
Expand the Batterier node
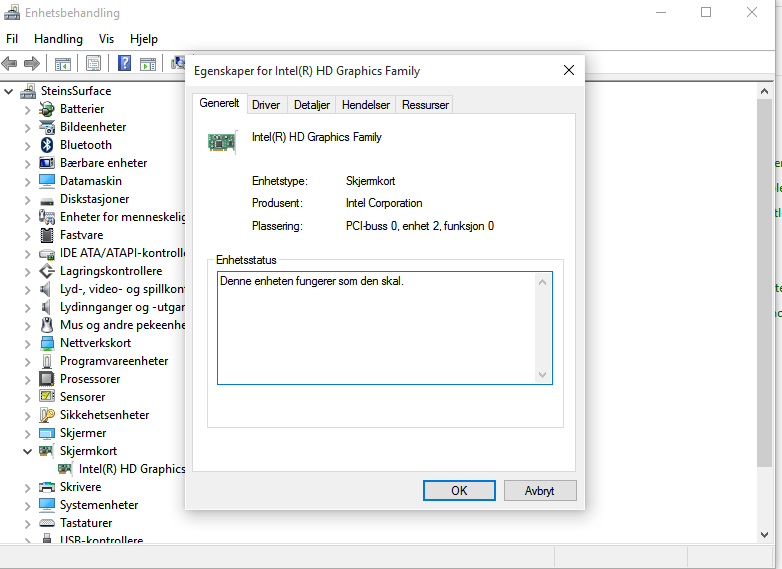tap(27, 110)
